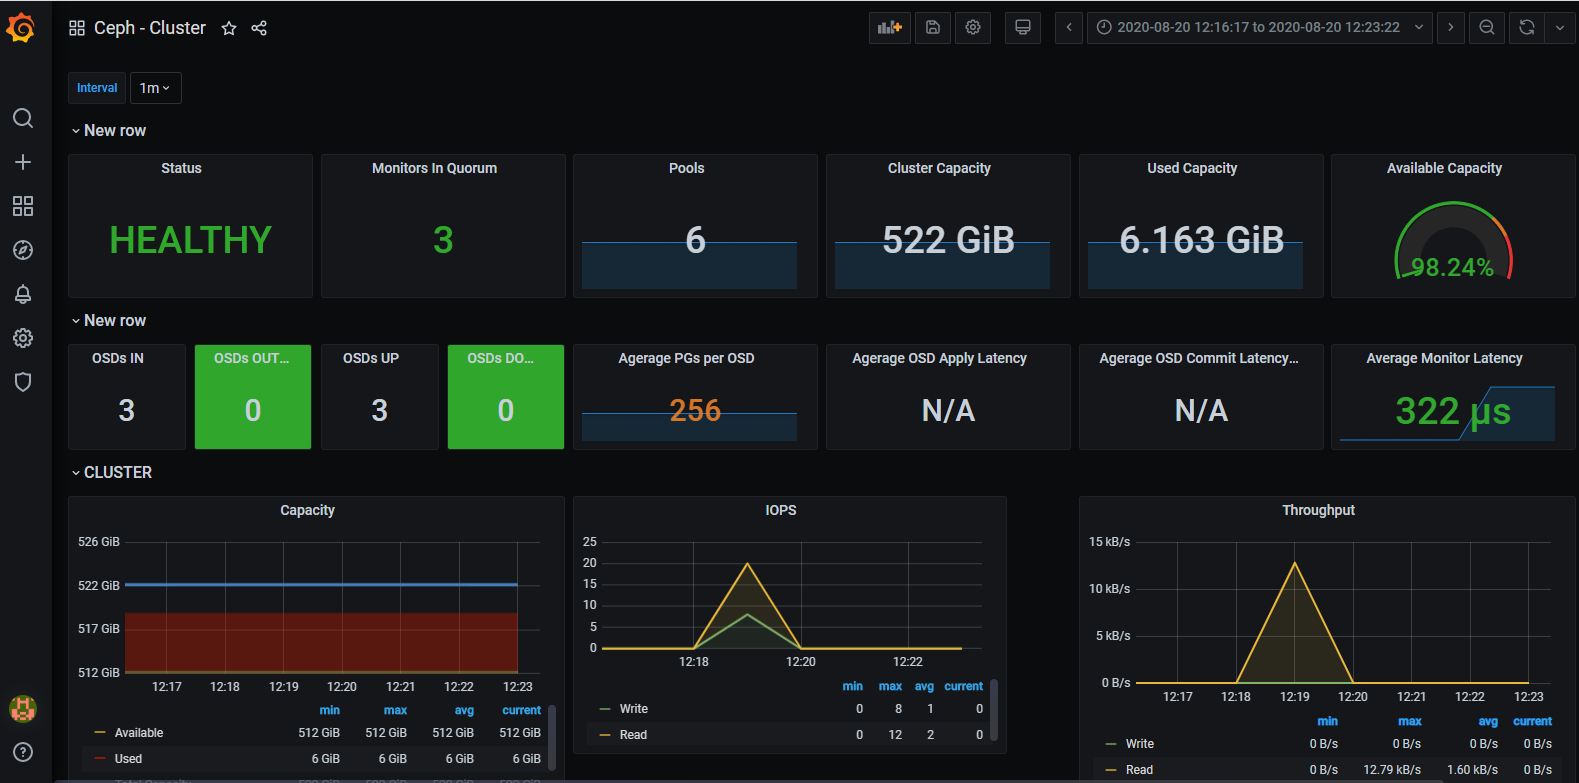The image size is (1579, 783).
Task: Collapse the CLUSTER row section
Action: pos(111,473)
